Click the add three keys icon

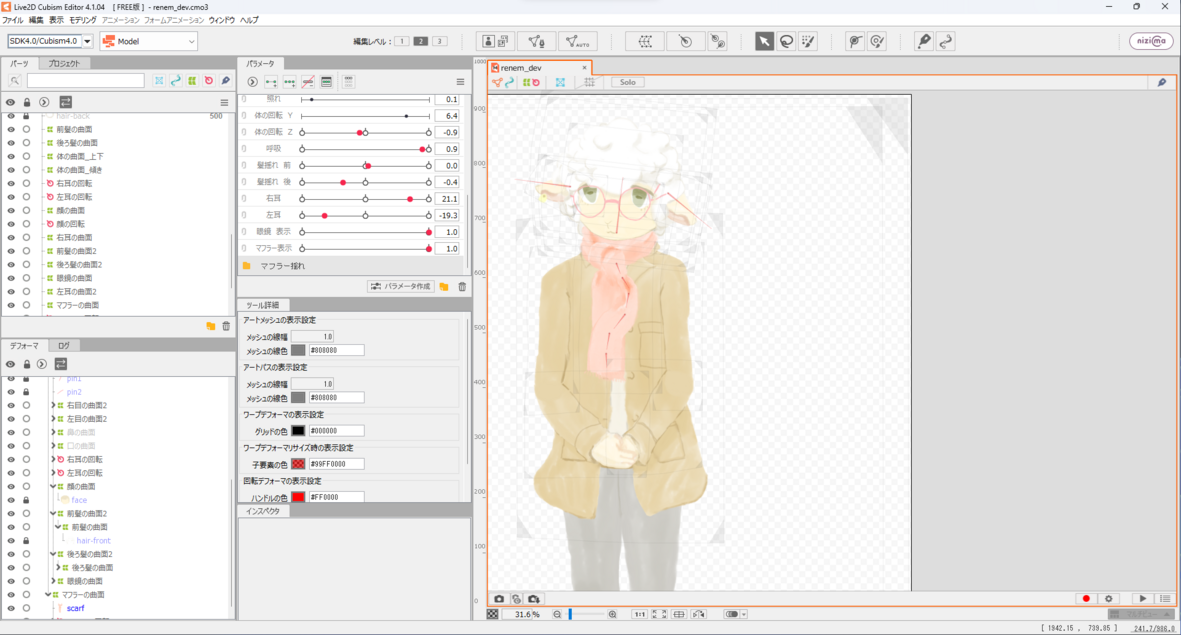coord(289,81)
